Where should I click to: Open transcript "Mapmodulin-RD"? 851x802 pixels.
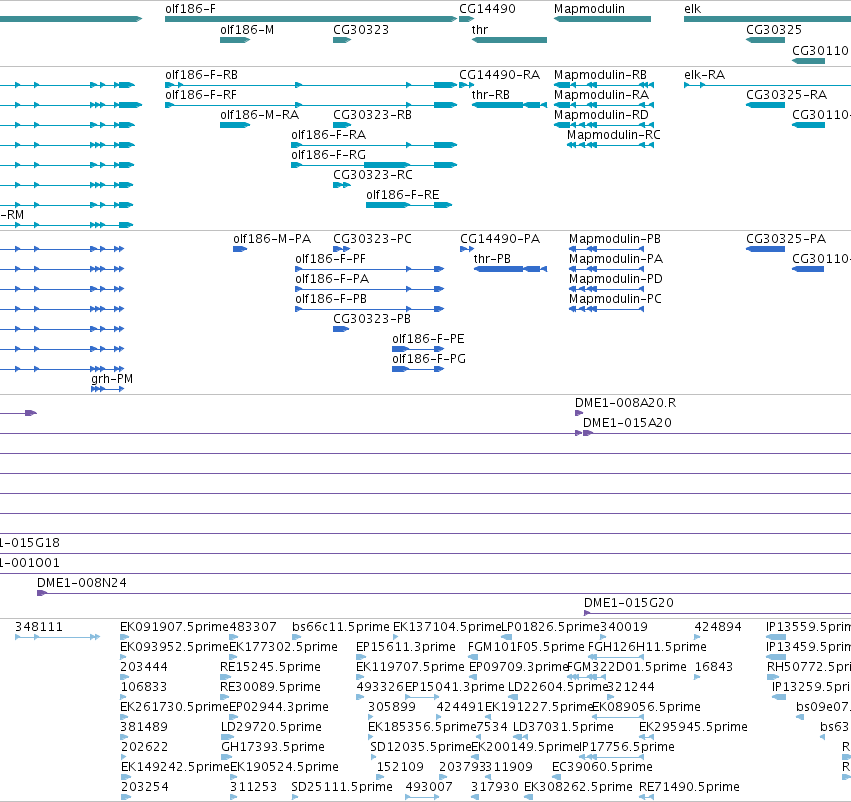pos(601,114)
